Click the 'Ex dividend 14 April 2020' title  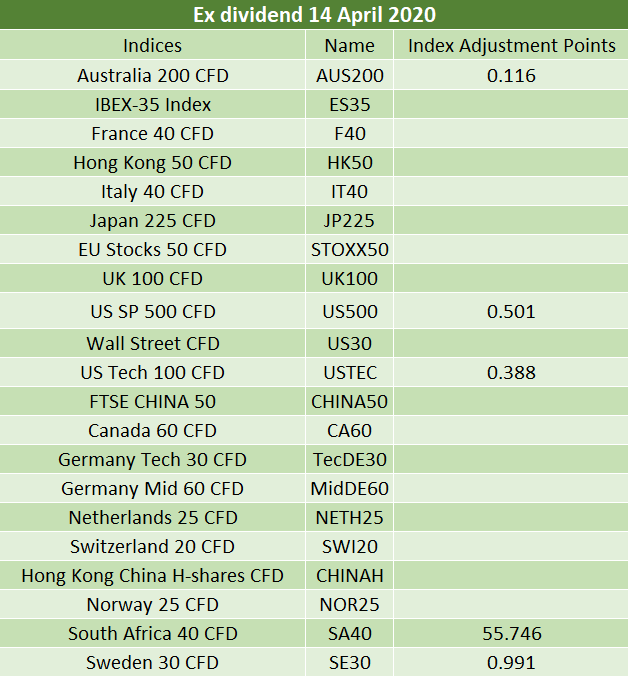coord(314,15)
